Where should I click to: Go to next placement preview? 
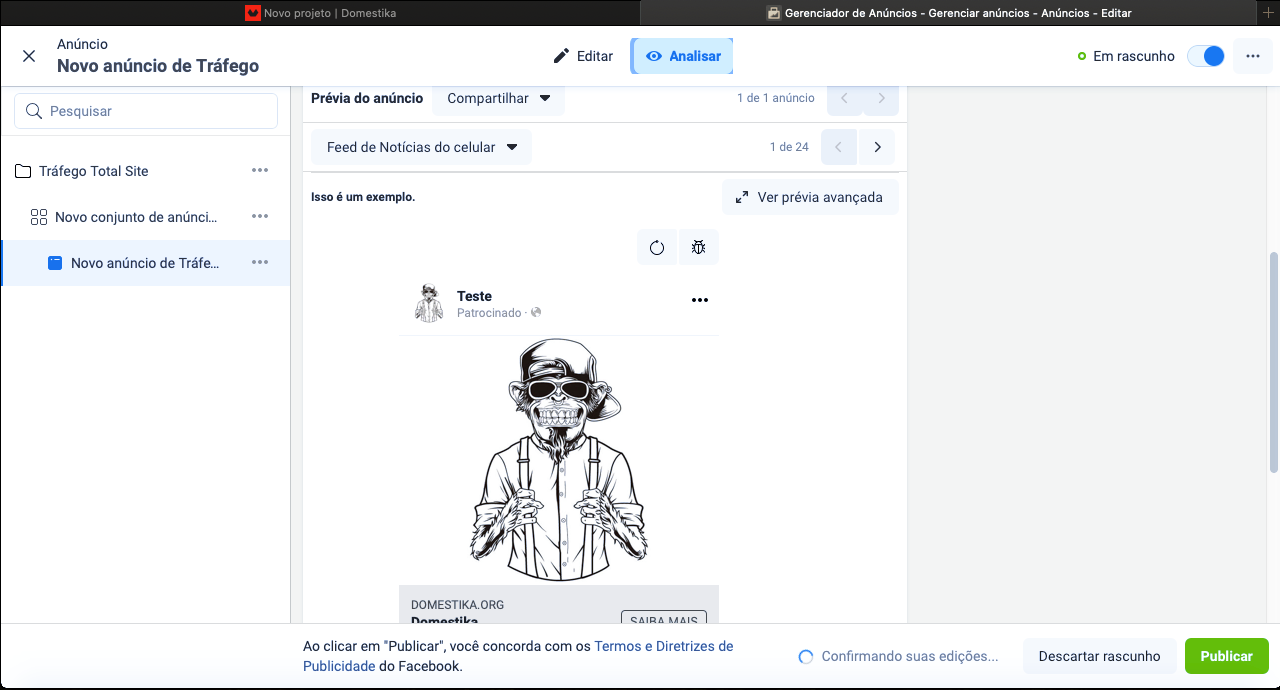(x=877, y=147)
